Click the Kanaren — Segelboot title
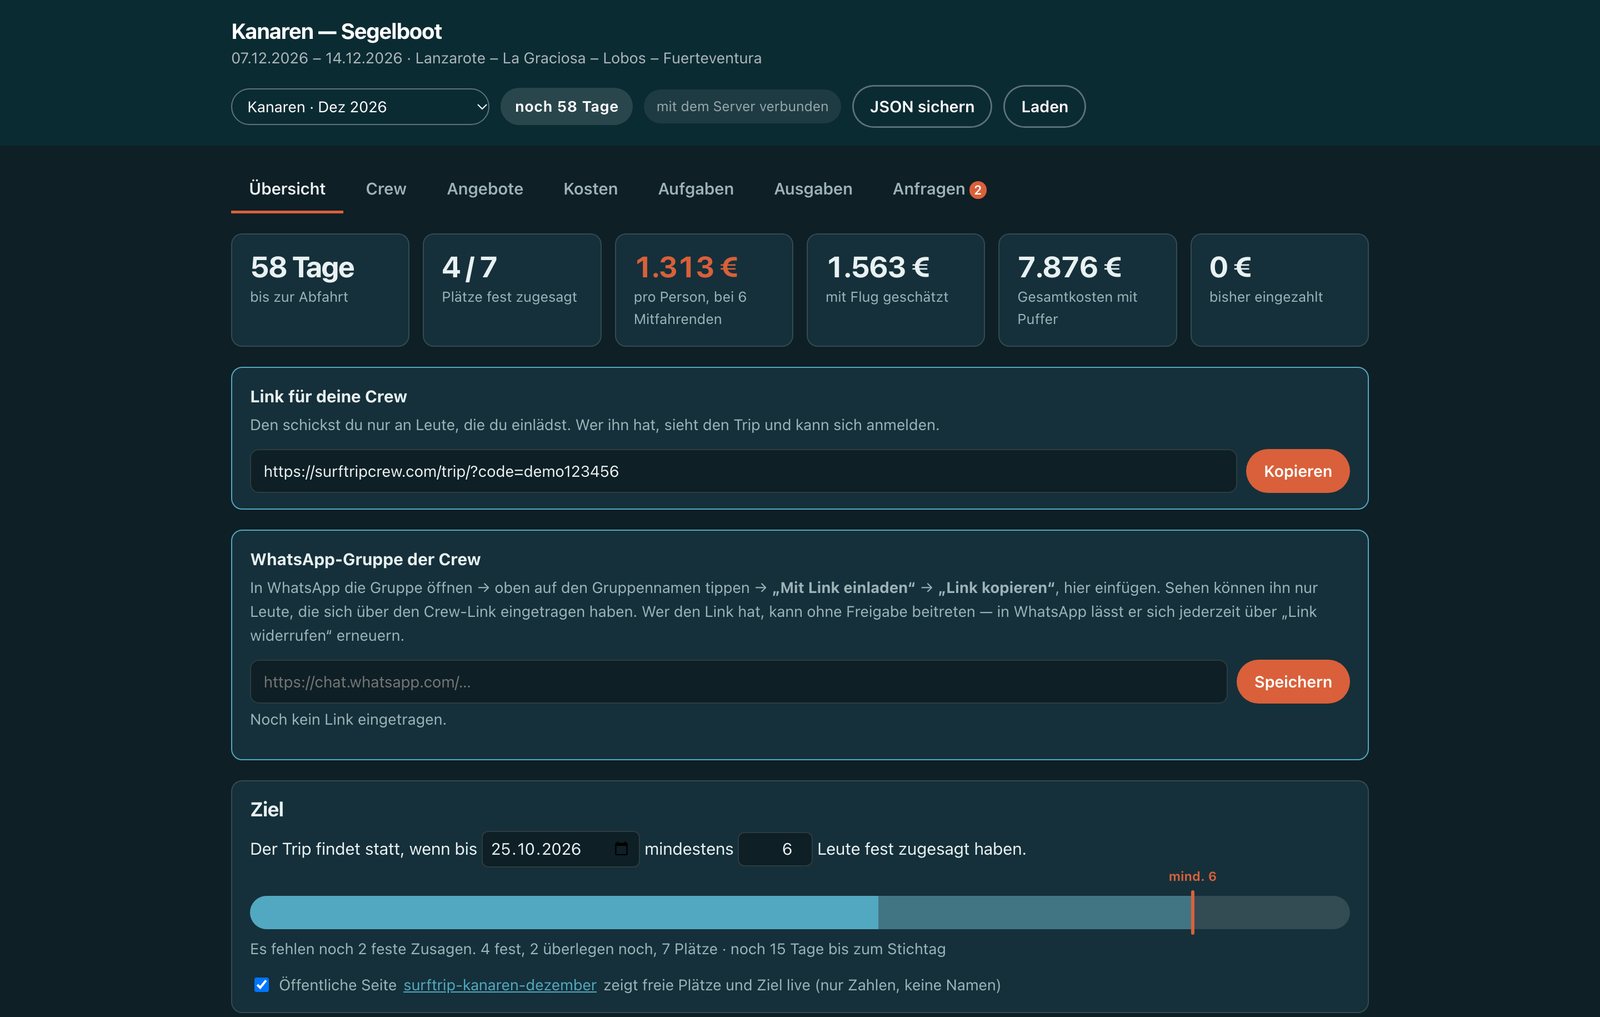The height and width of the screenshot is (1017, 1600). [x=336, y=32]
